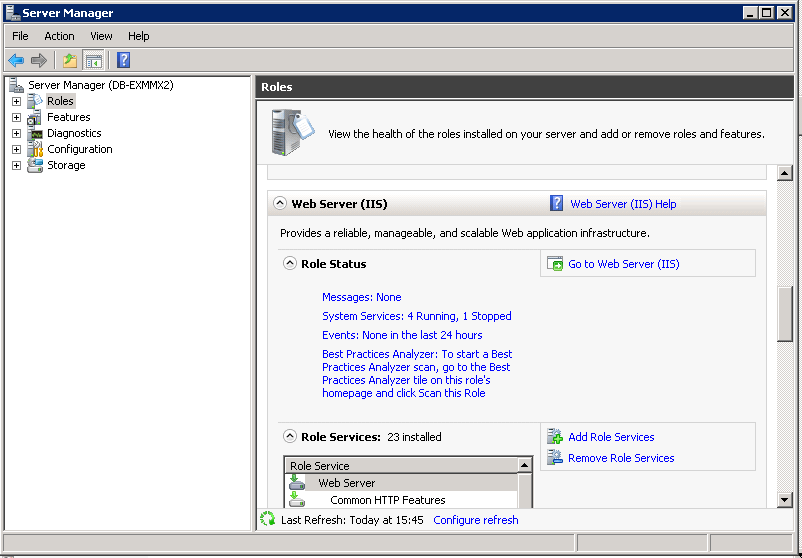Expand the Diagnostics tree node
Viewport: 802px width, 558px height.
16,133
